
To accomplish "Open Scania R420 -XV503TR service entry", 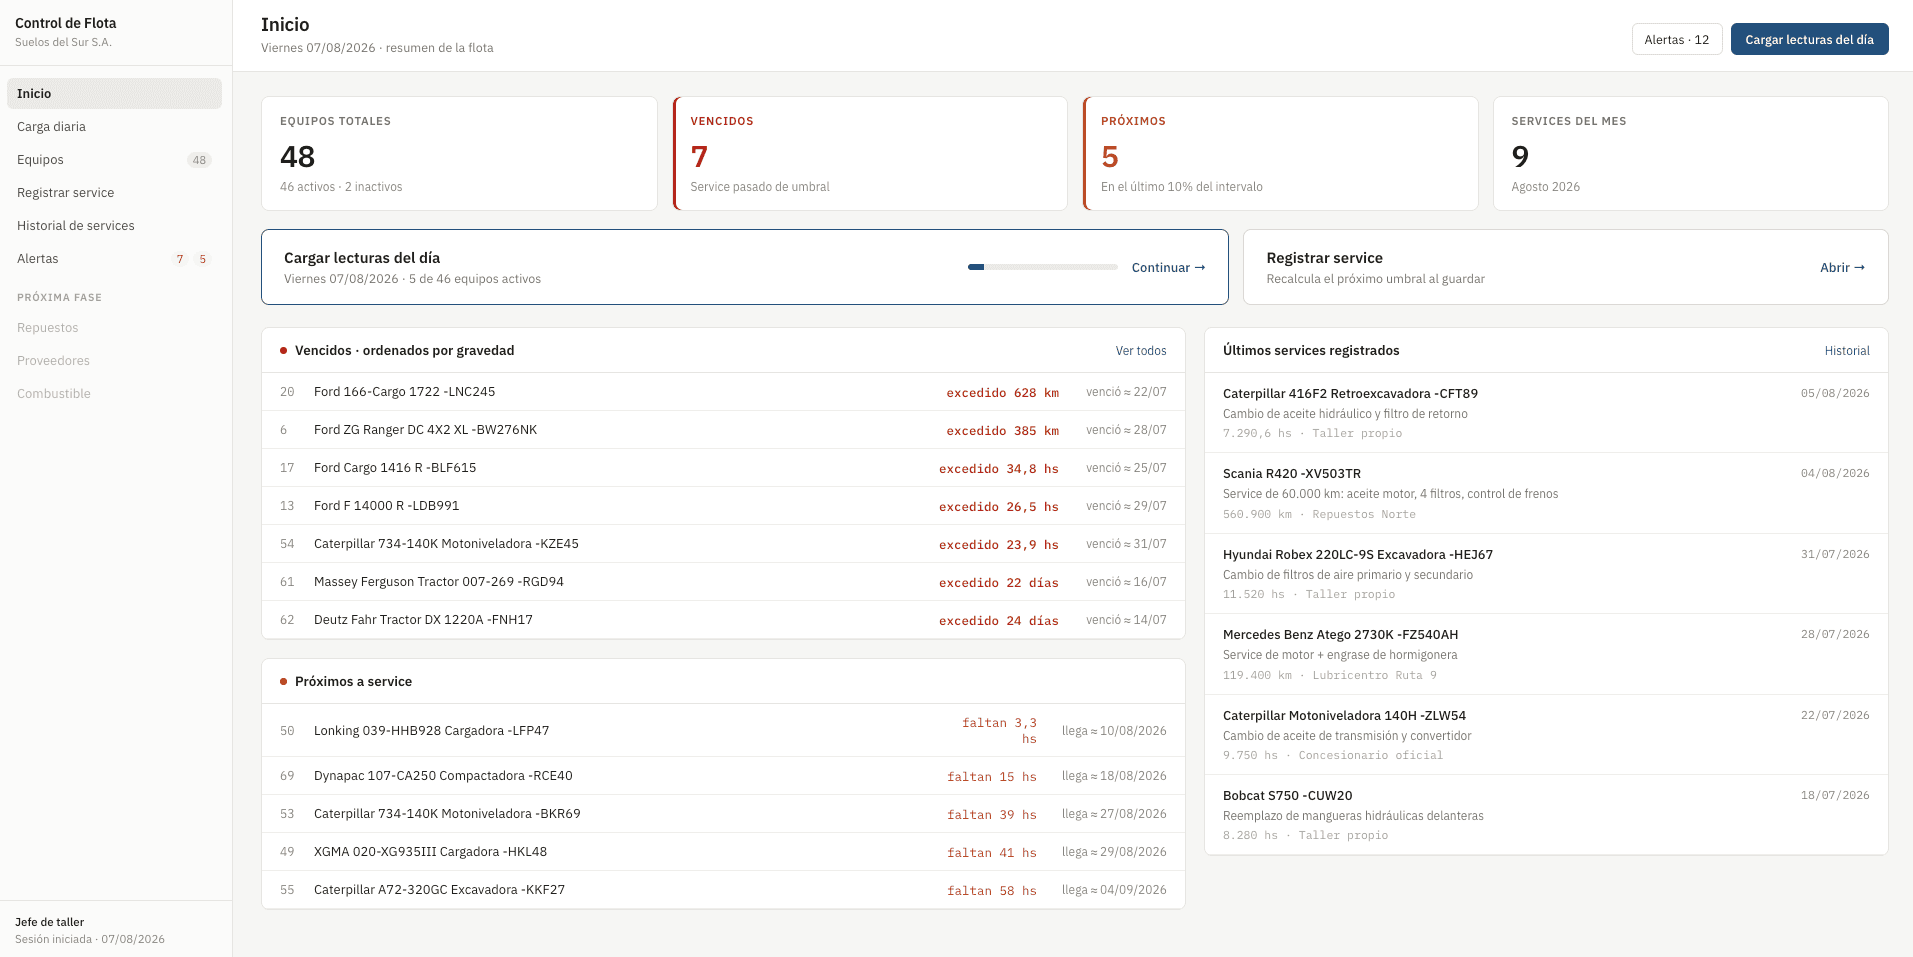I will (1546, 493).
